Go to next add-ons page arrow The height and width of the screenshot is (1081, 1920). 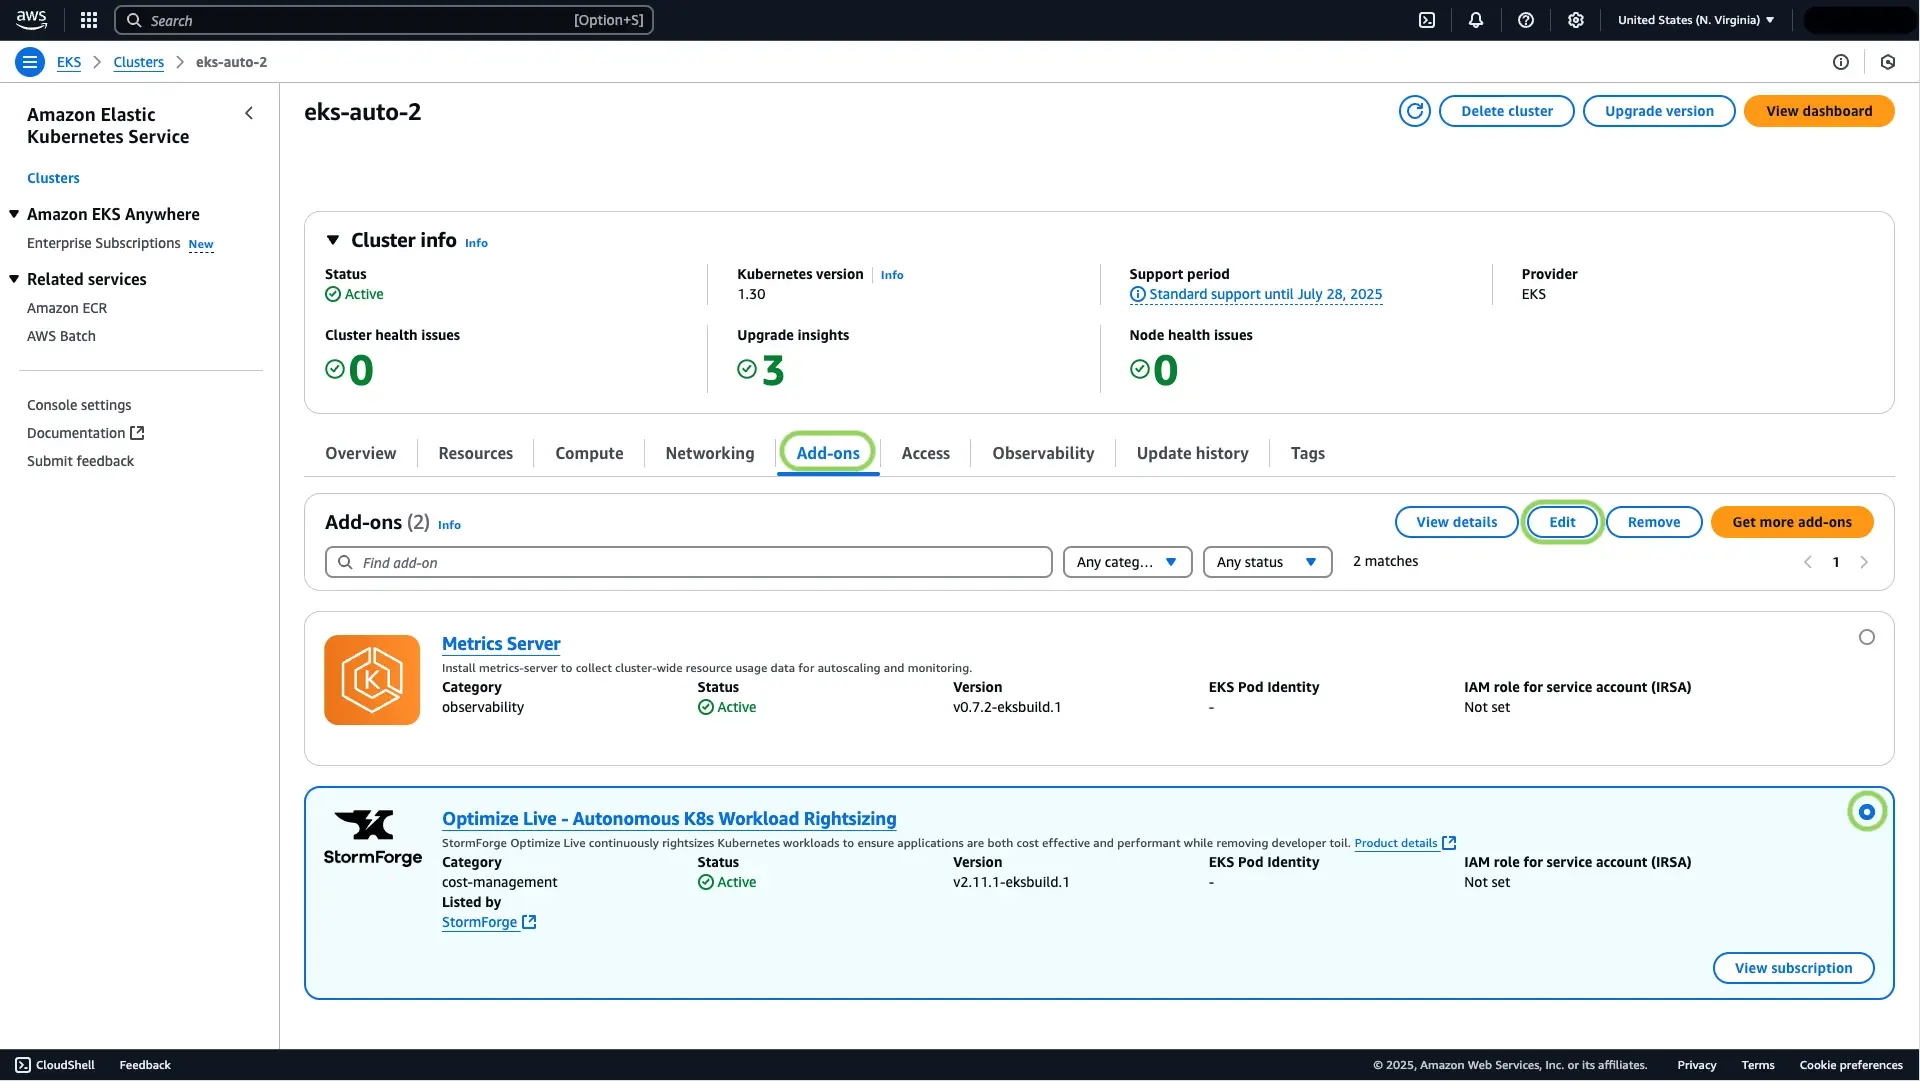pos(1864,562)
